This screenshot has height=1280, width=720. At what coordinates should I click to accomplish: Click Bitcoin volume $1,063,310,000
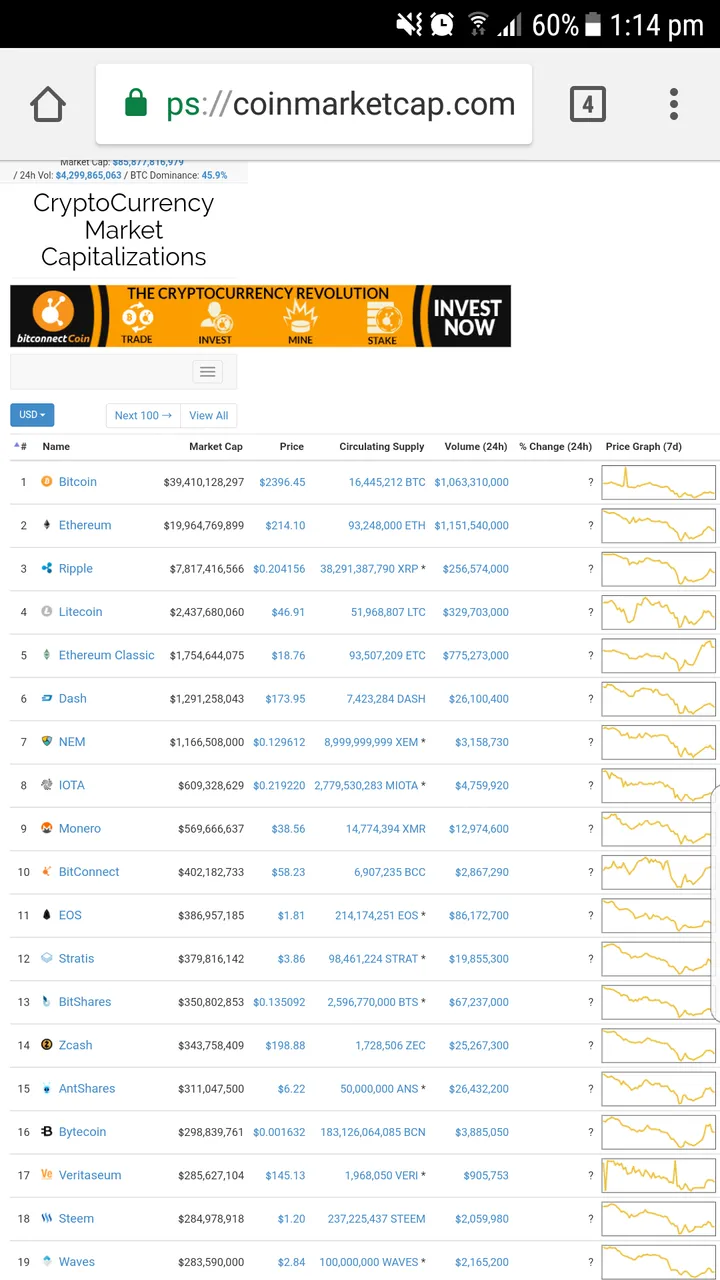(472, 482)
